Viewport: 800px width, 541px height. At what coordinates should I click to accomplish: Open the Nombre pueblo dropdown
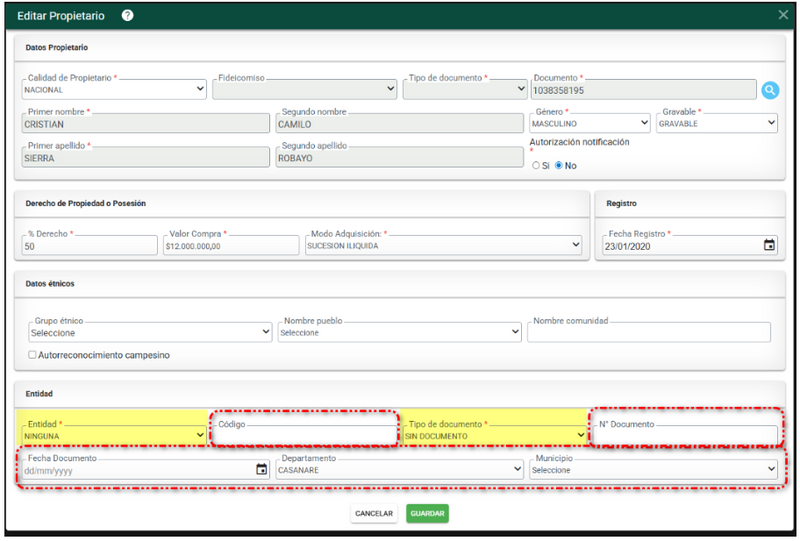point(399,332)
